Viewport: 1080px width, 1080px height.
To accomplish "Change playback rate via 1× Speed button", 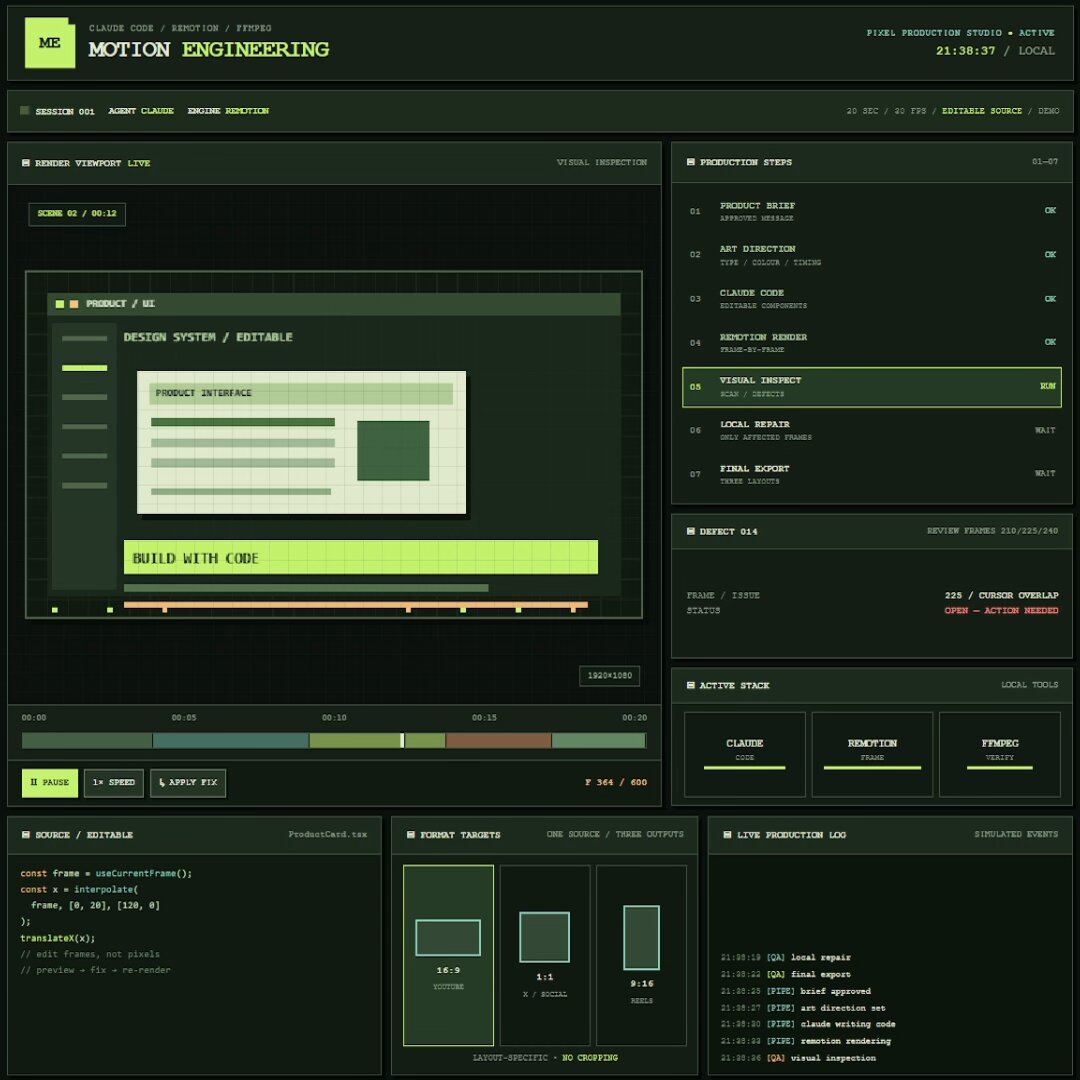I will click(x=114, y=782).
